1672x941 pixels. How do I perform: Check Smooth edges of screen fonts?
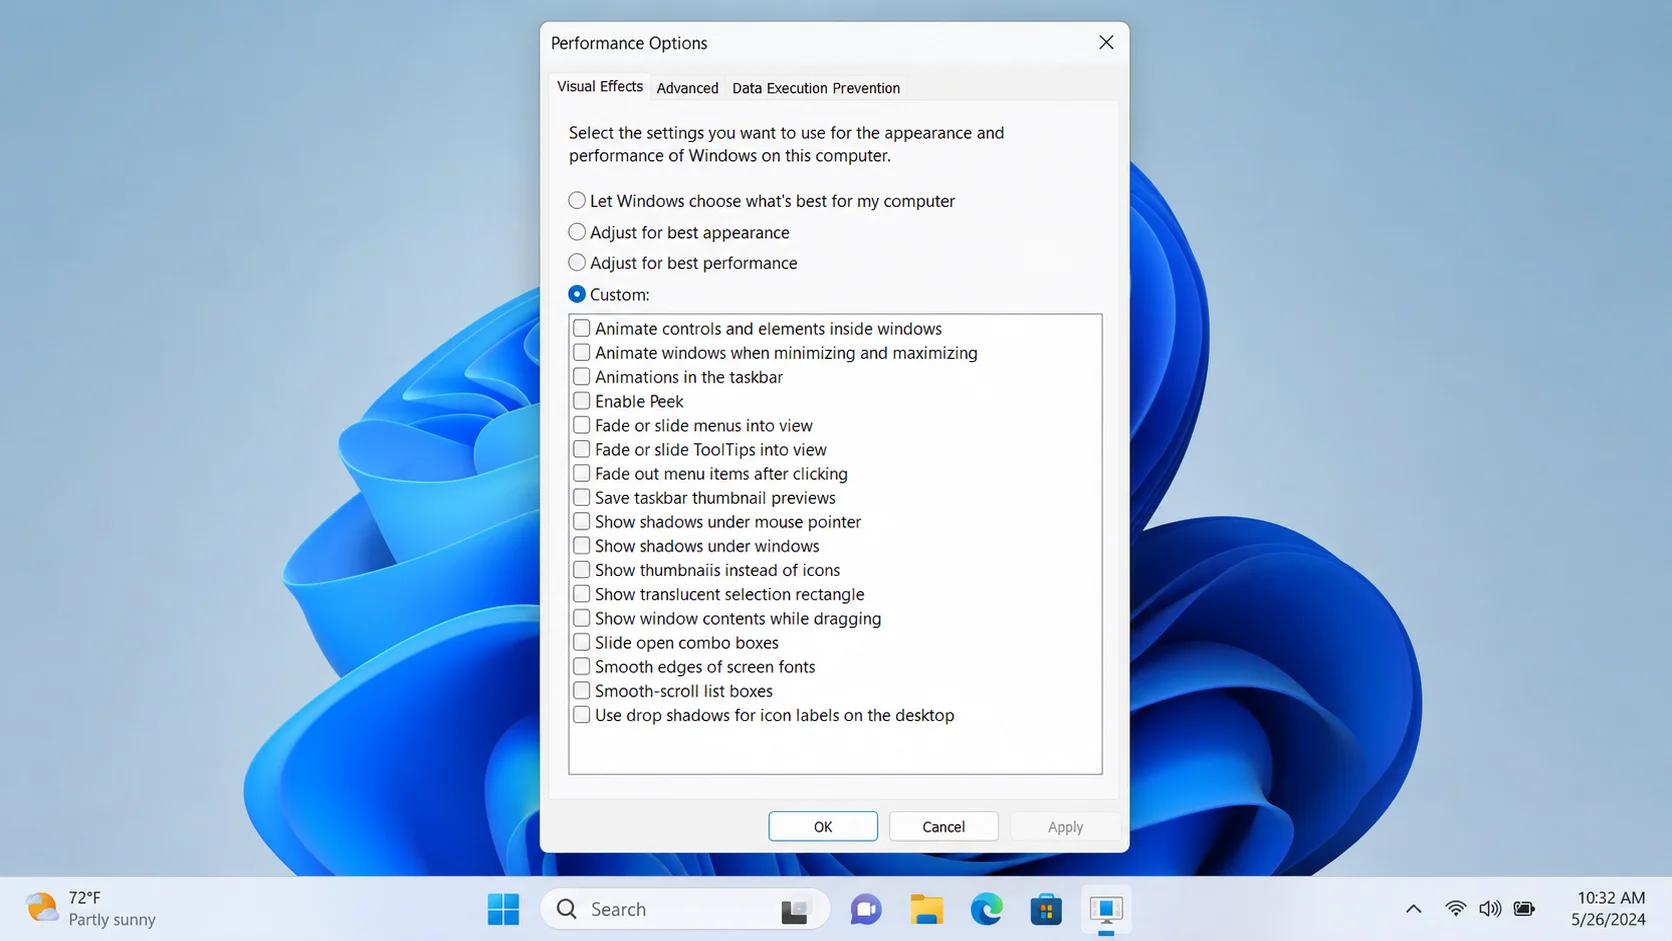pyautogui.click(x=581, y=666)
